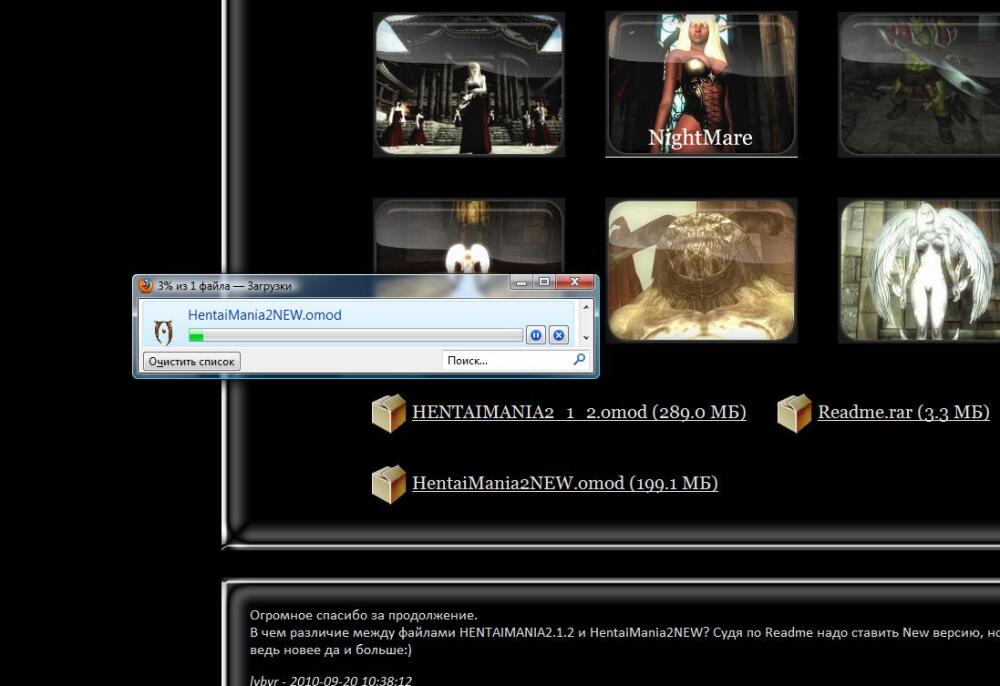Open the white winged angel thumbnail
The width and height of the screenshot is (1000, 686).
tap(919, 270)
